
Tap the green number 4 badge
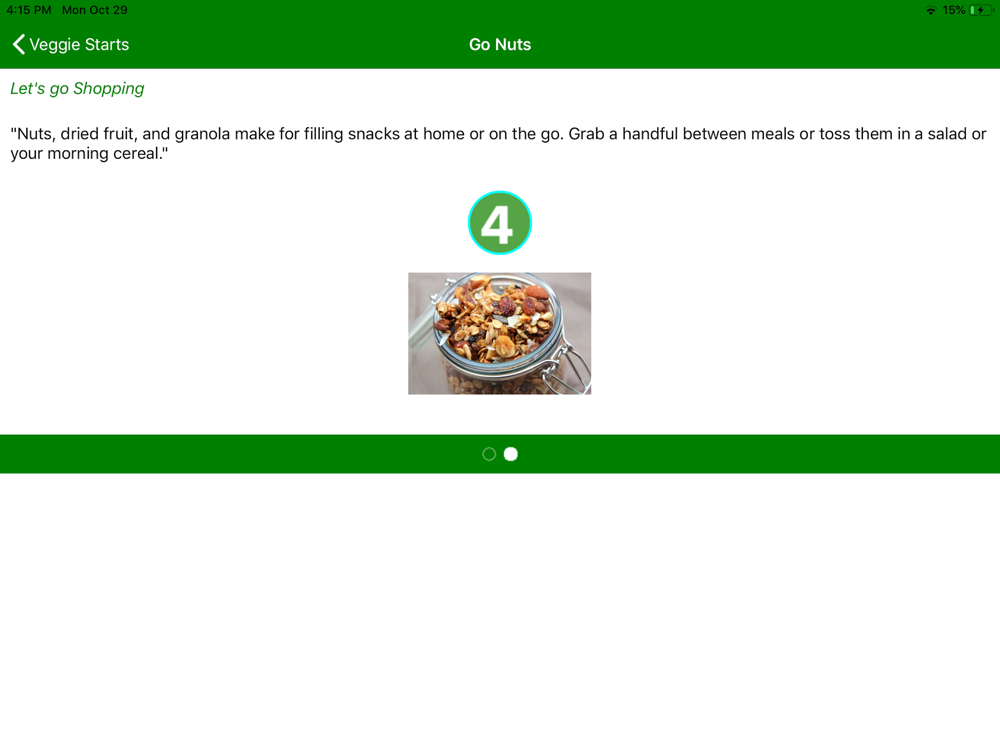pyautogui.click(x=499, y=223)
